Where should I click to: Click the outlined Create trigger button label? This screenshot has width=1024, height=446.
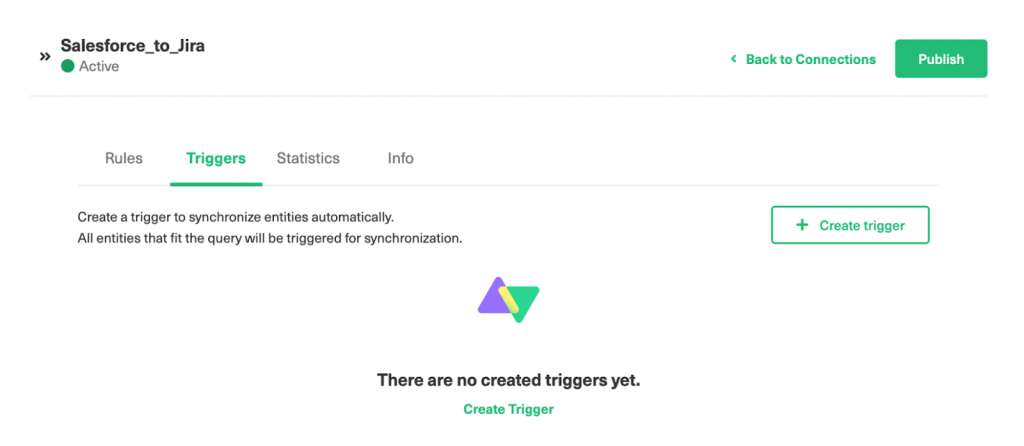coord(862,226)
